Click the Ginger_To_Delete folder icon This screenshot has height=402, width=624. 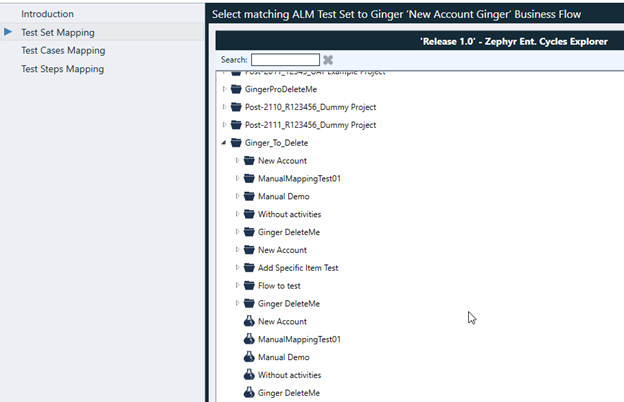click(x=236, y=143)
